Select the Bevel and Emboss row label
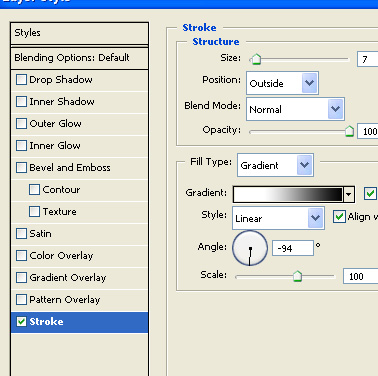 [x=70, y=168]
